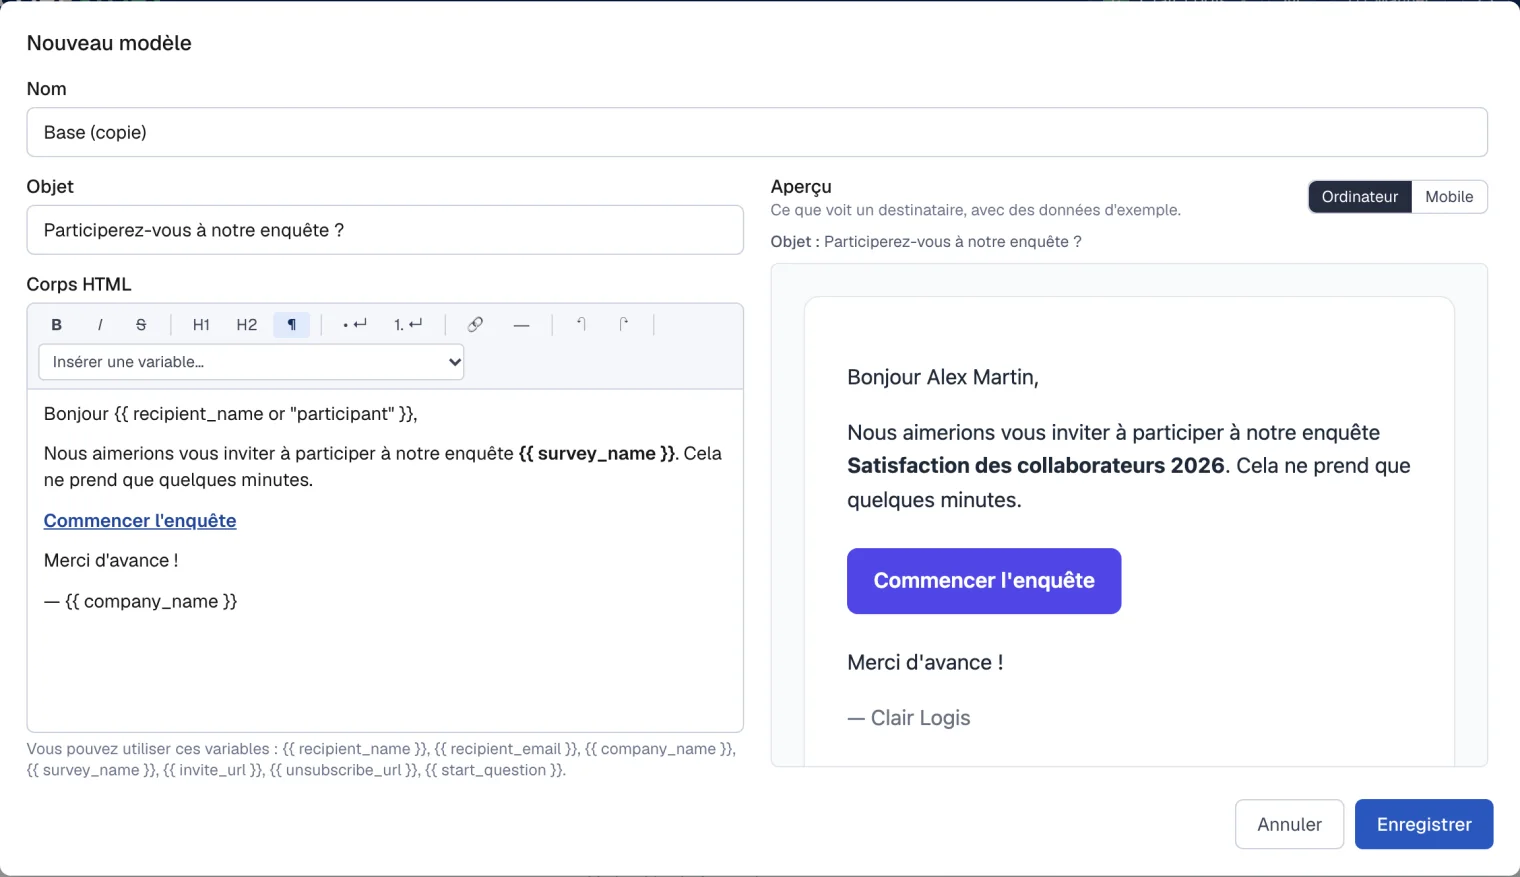
Task: Click the Nom field with Base (copie)
Action: (x=757, y=132)
